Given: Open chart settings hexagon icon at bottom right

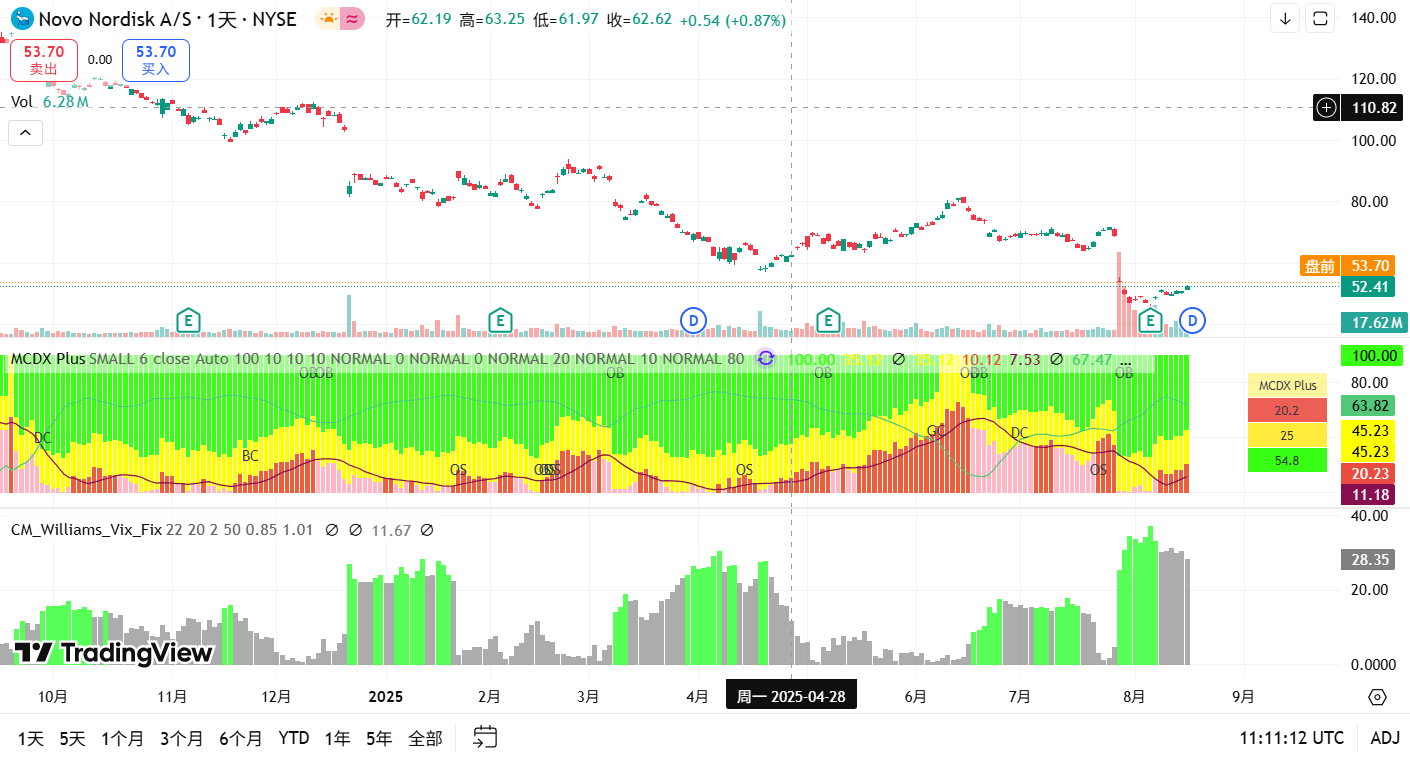Looking at the screenshot, I should point(1377,697).
